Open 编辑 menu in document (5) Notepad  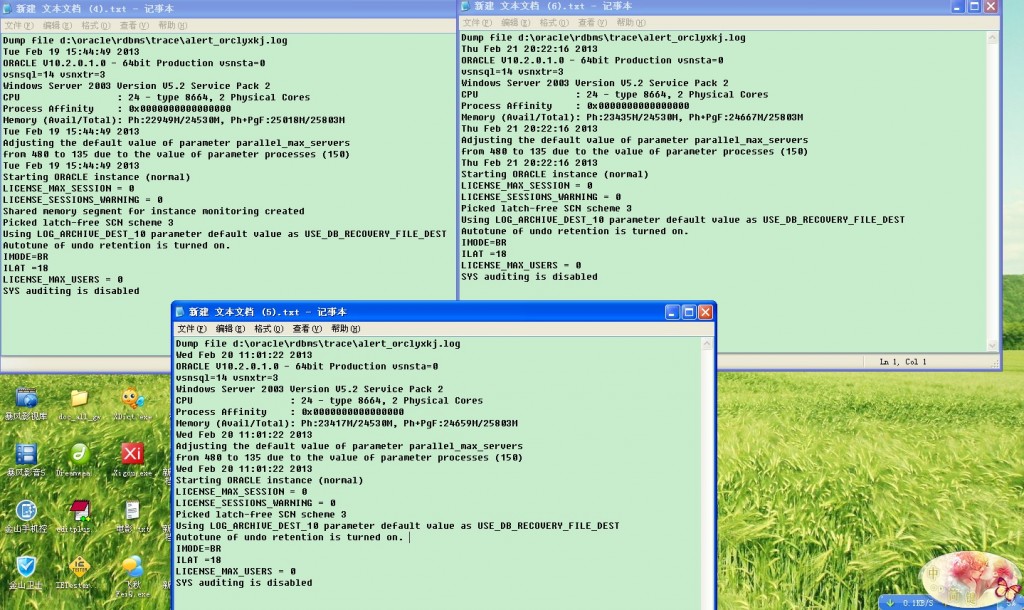pos(230,329)
